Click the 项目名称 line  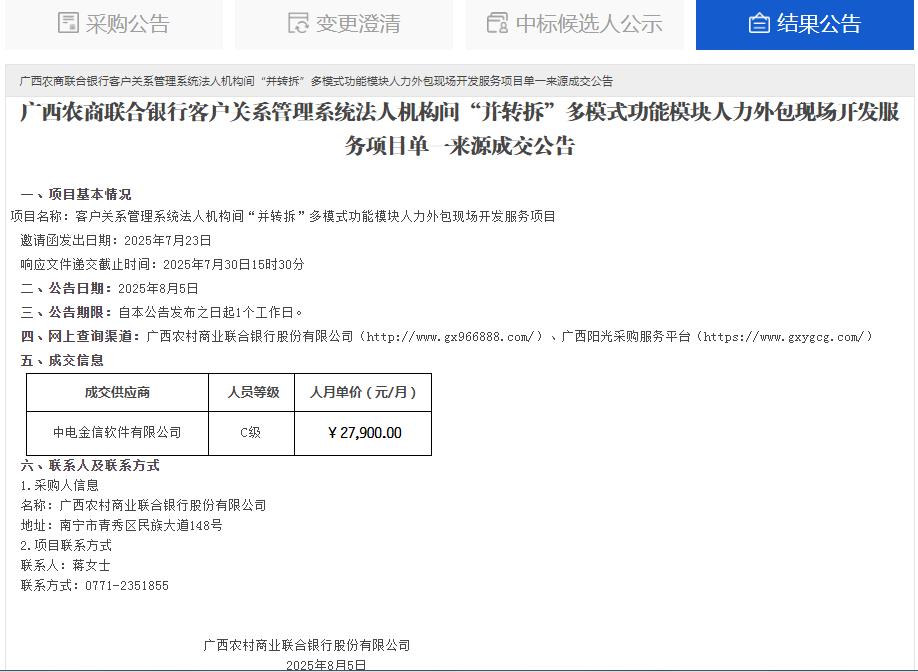coord(283,217)
